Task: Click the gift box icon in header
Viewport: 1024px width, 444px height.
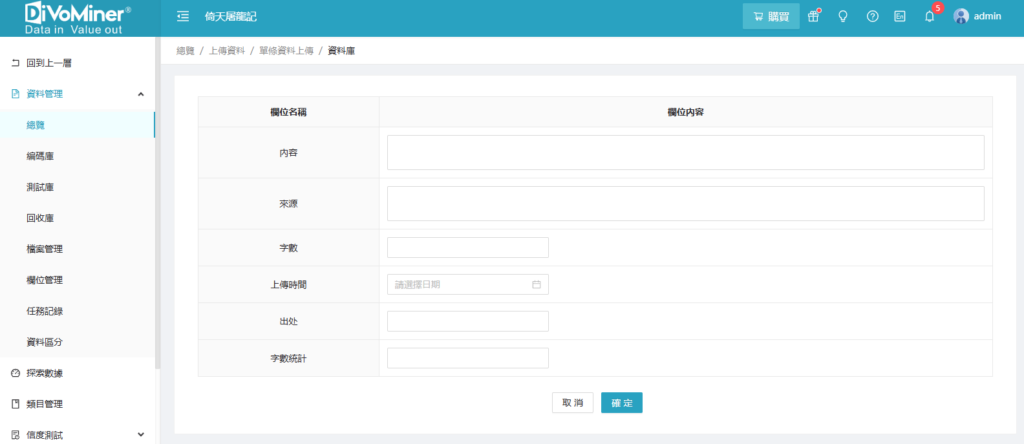Action: (x=813, y=16)
